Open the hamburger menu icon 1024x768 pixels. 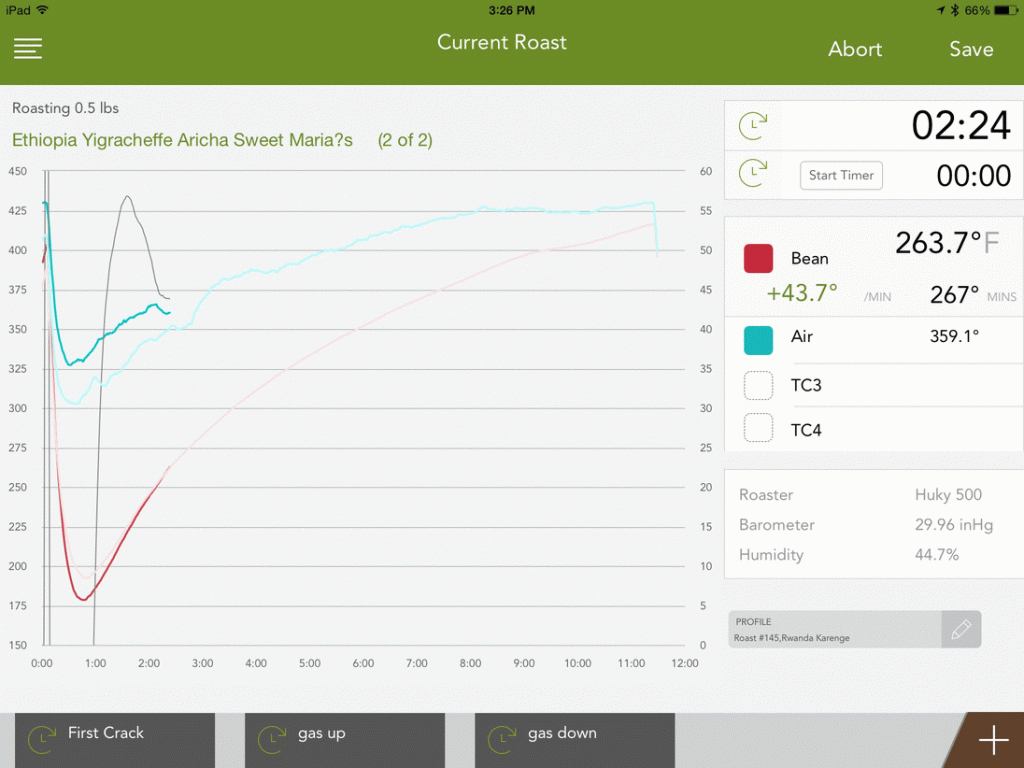click(x=28, y=49)
